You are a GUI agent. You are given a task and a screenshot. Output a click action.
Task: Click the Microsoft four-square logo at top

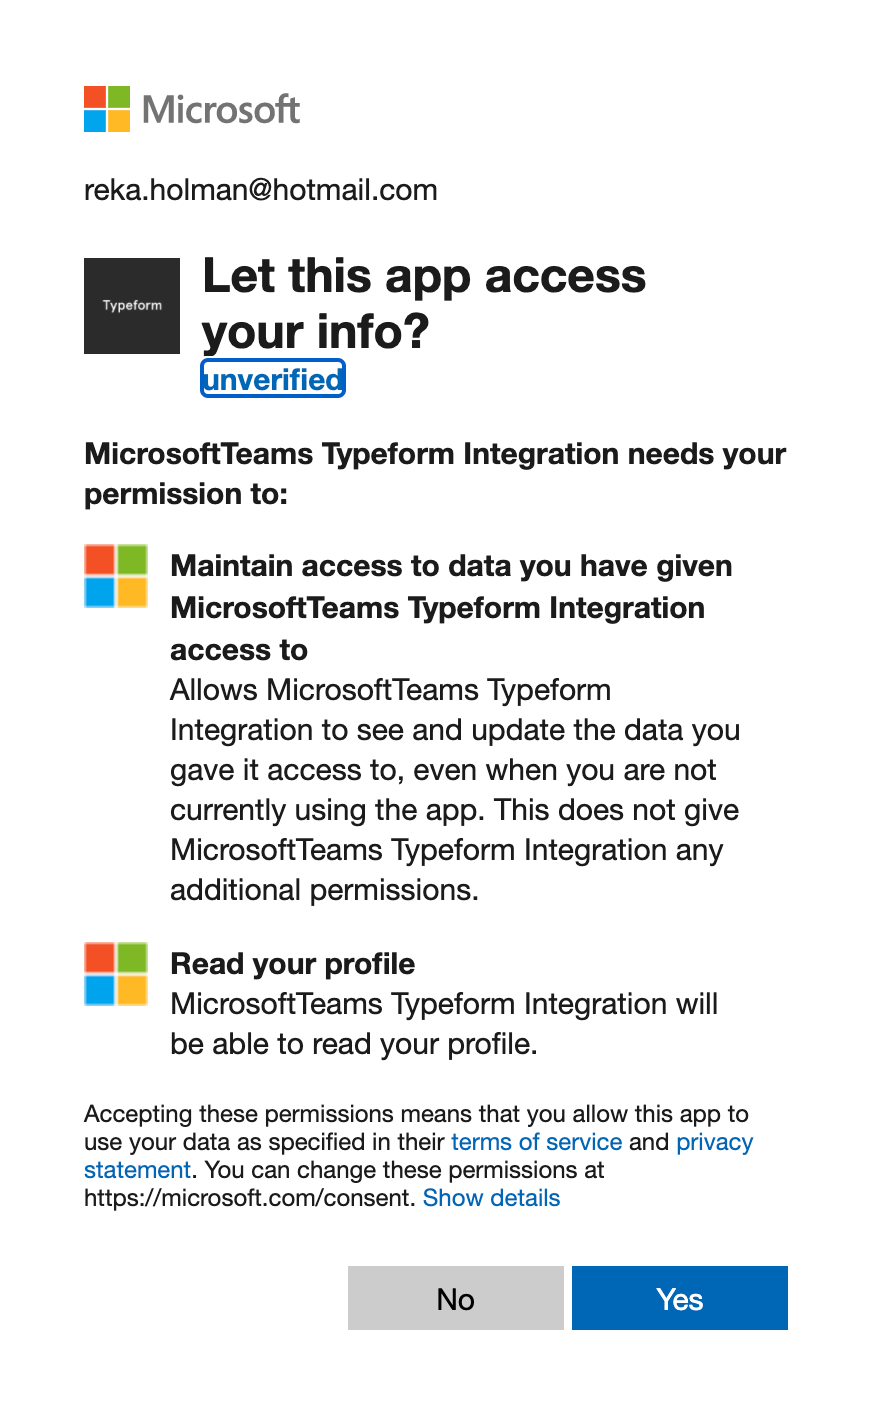click(x=107, y=109)
